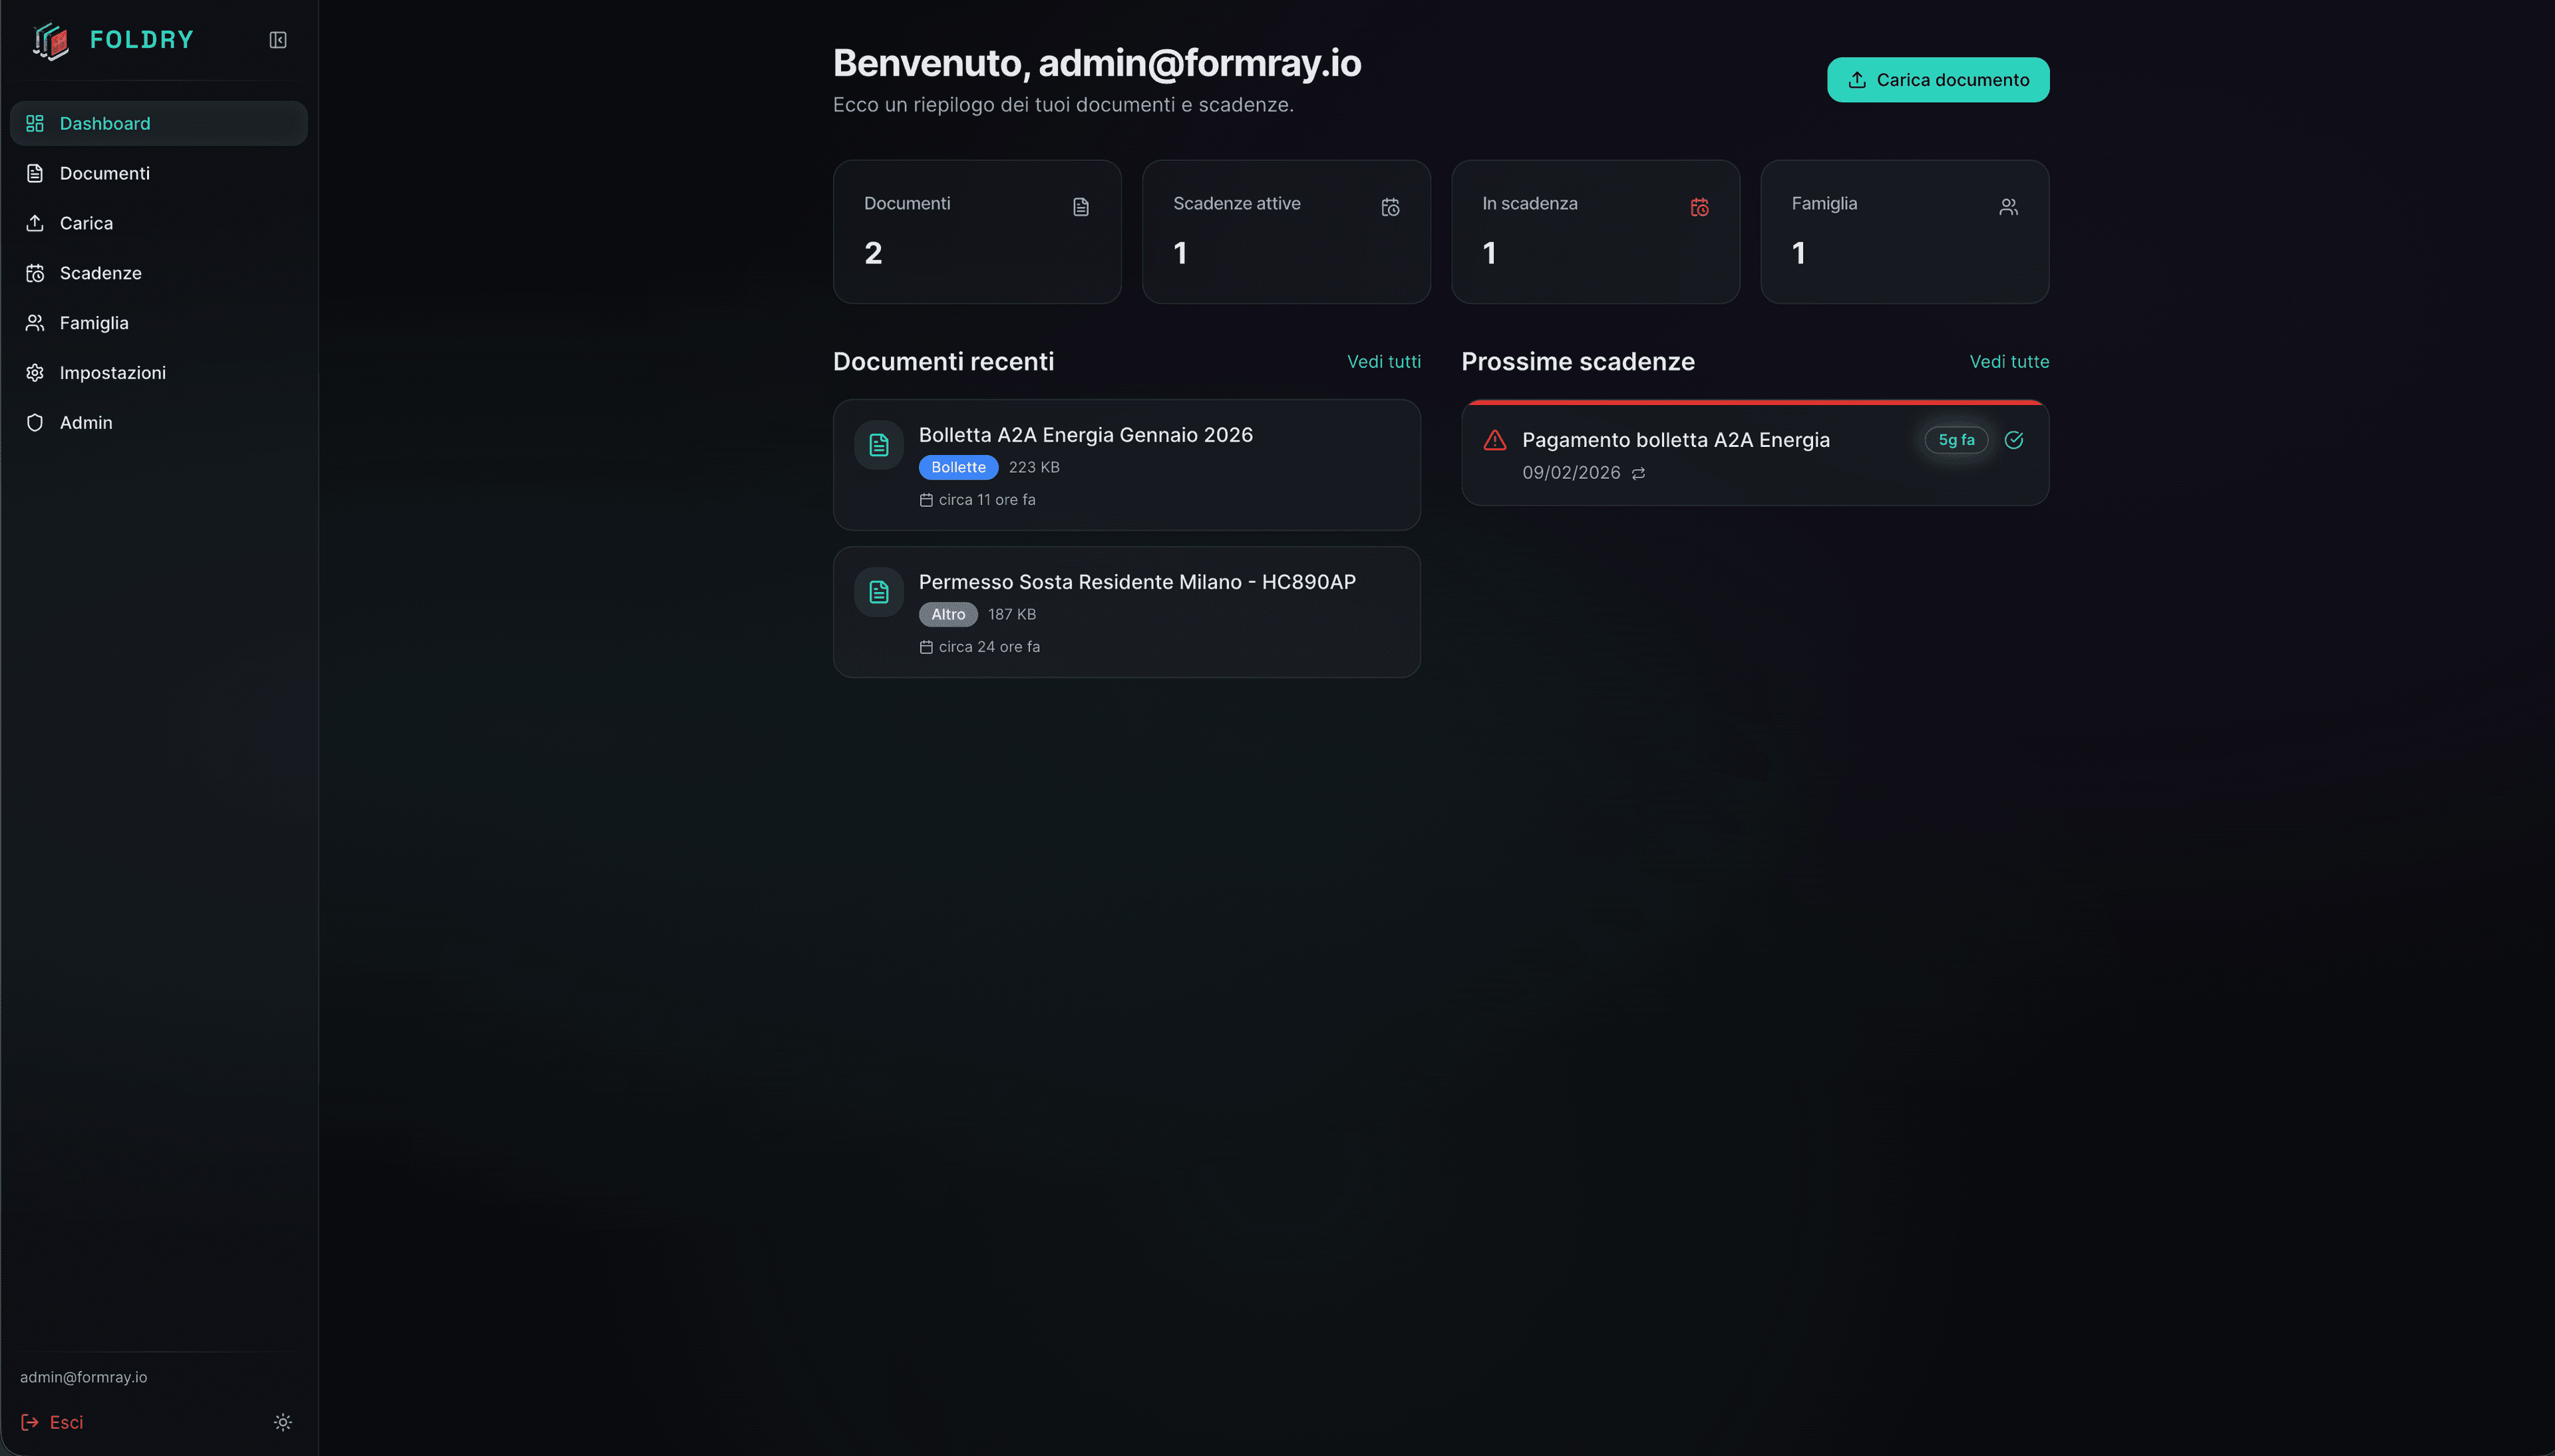Open Scadenze via the calendar icon
2555x1456 pixels.
(35, 273)
